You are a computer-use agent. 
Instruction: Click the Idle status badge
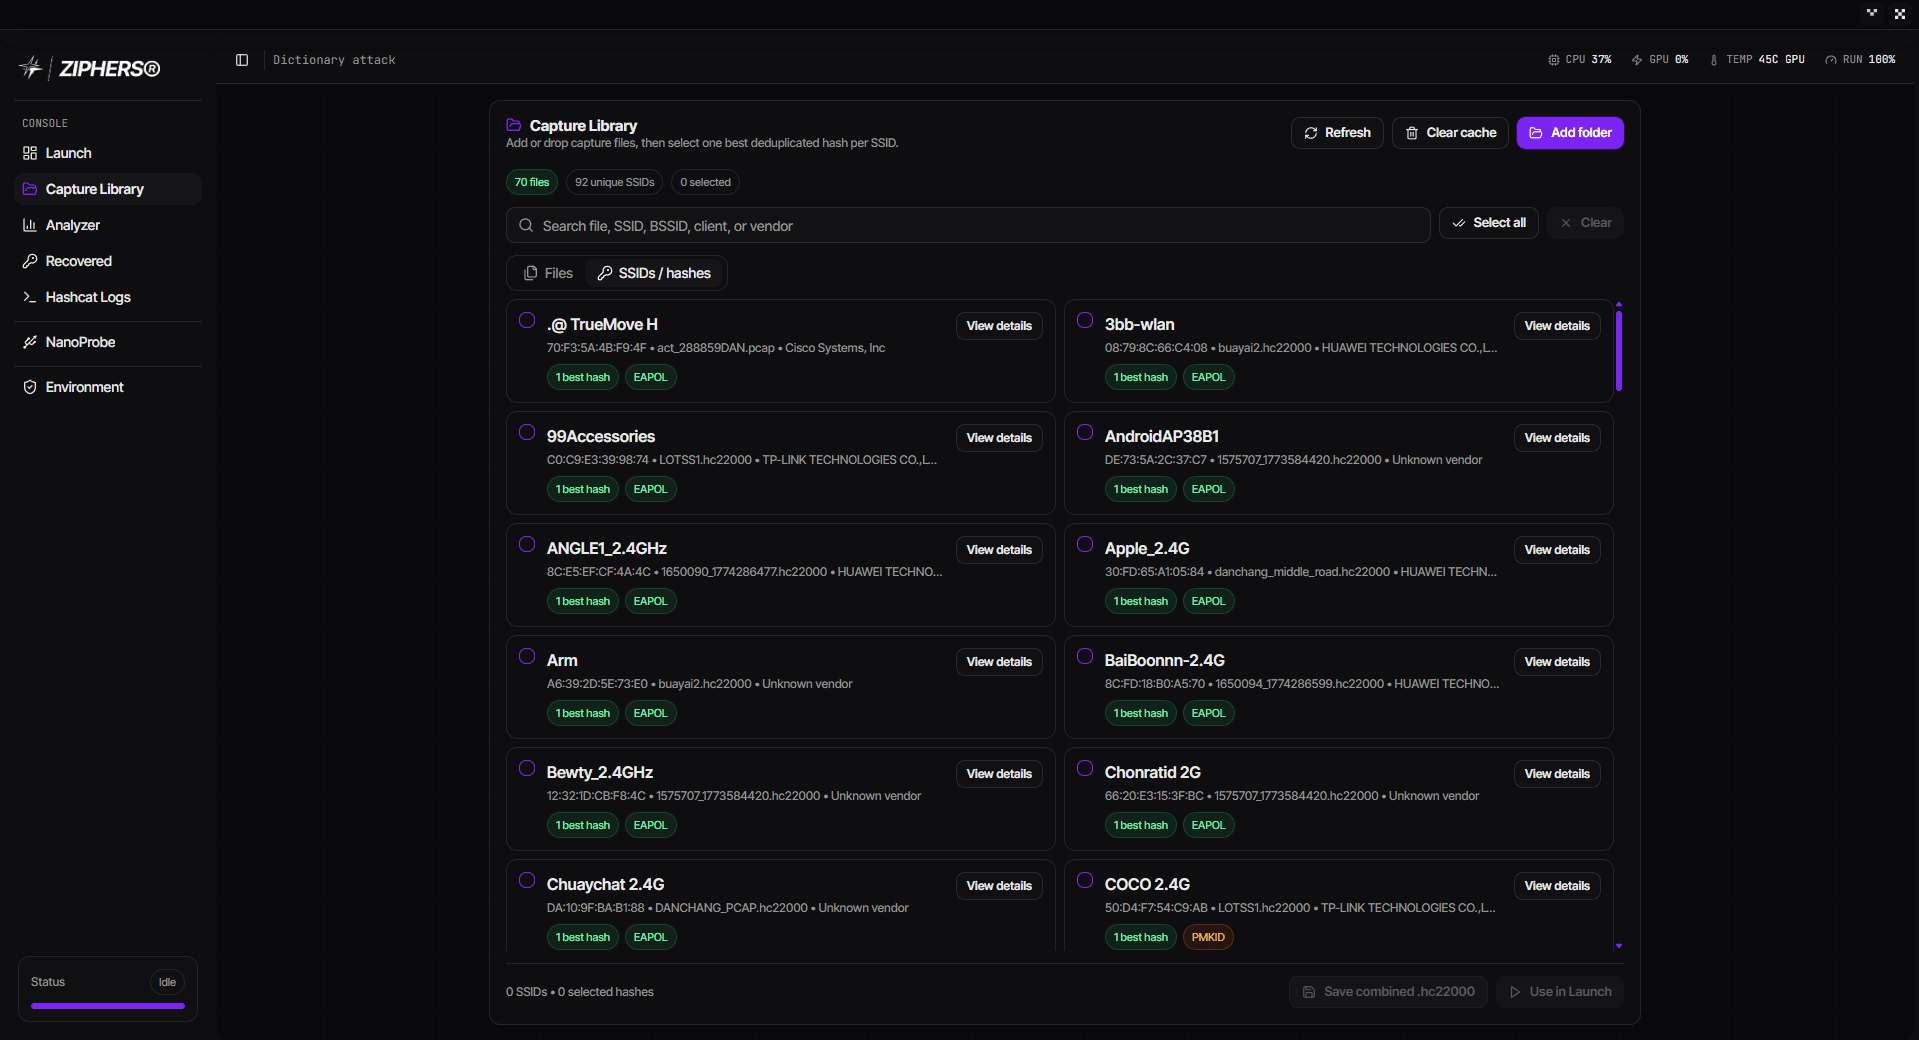pyautogui.click(x=167, y=982)
